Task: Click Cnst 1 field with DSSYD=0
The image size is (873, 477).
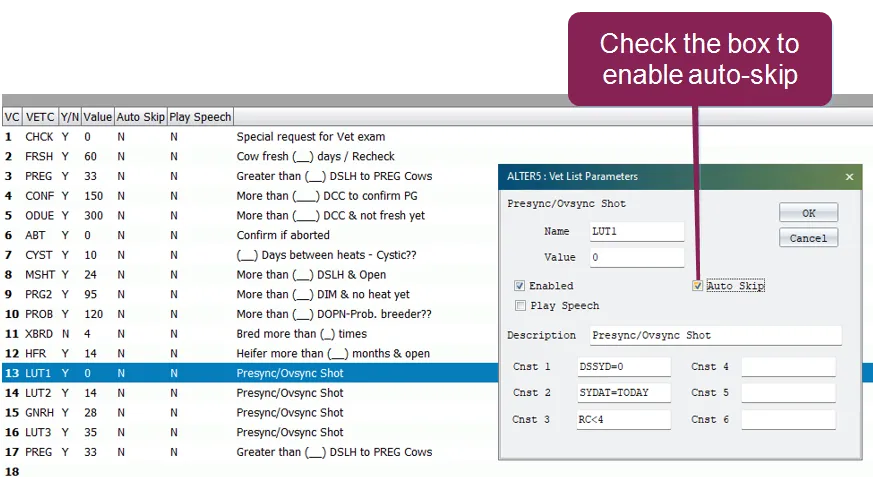Action: (x=624, y=367)
